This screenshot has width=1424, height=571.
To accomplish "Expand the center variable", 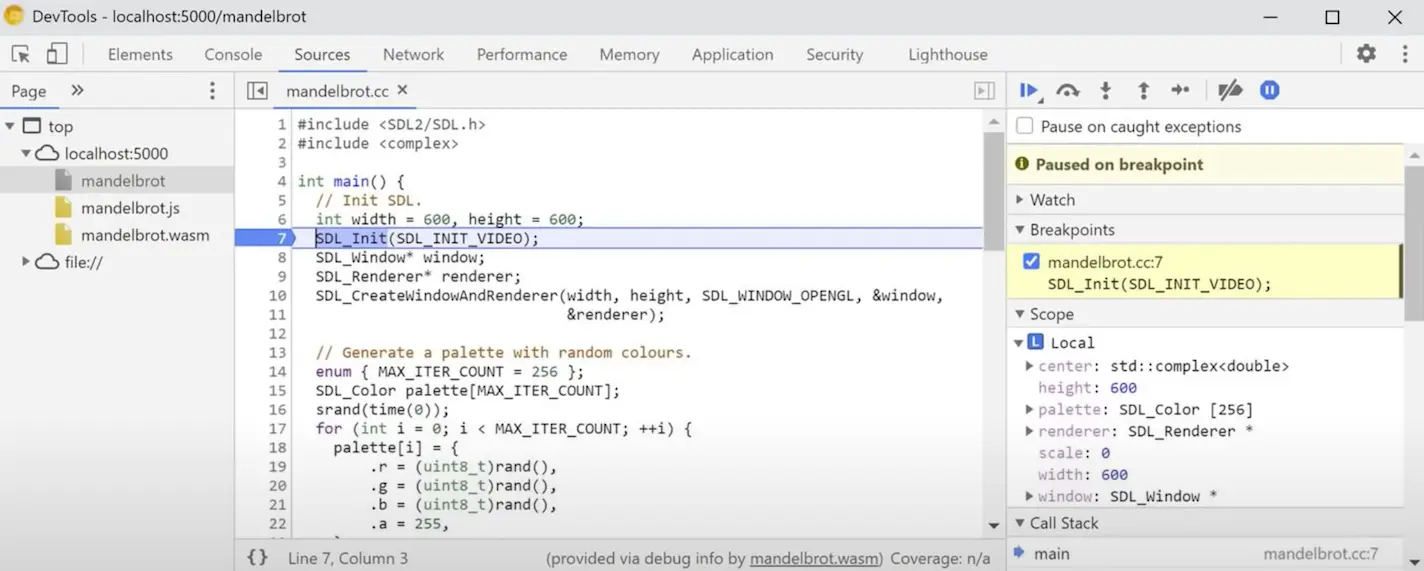I will (1030, 366).
